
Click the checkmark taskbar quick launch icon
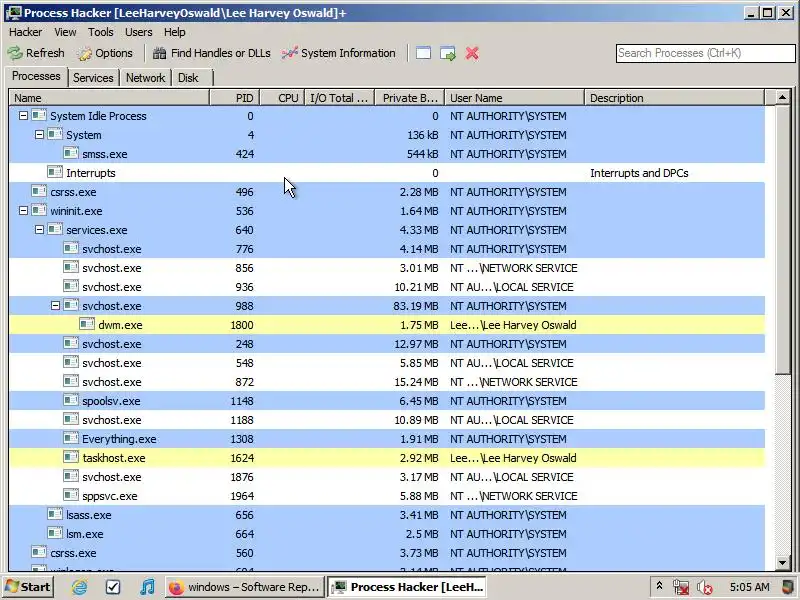coord(113,587)
